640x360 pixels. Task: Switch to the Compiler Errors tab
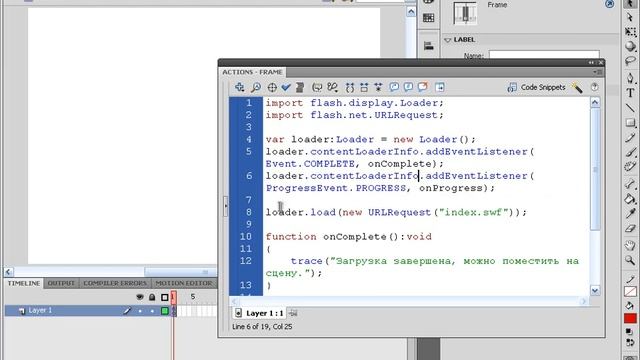tap(115, 283)
